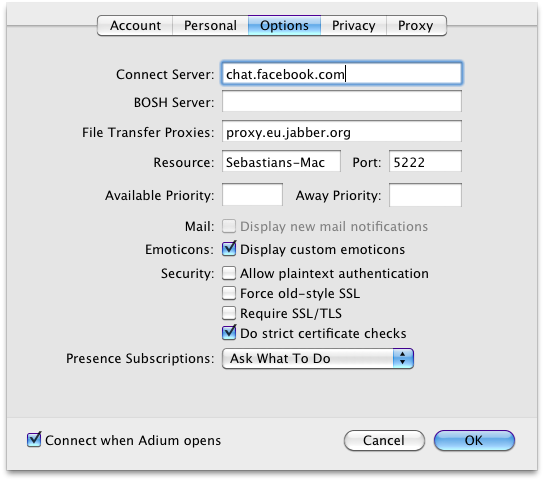Enable Allow plaintext authentication
This screenshot has height=481, width=544.
click(229, 273)
